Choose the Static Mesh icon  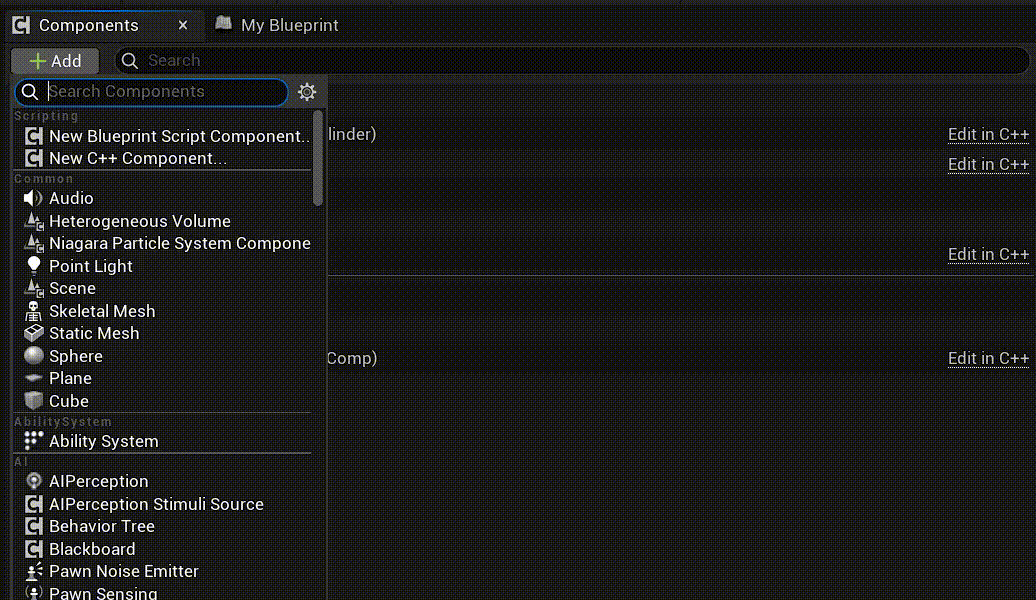point(34,333)
